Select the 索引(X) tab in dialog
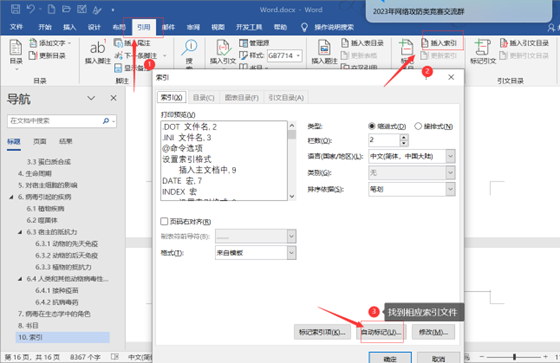The image size is (560, 363). pyautogui.click(x=171, y=97)
